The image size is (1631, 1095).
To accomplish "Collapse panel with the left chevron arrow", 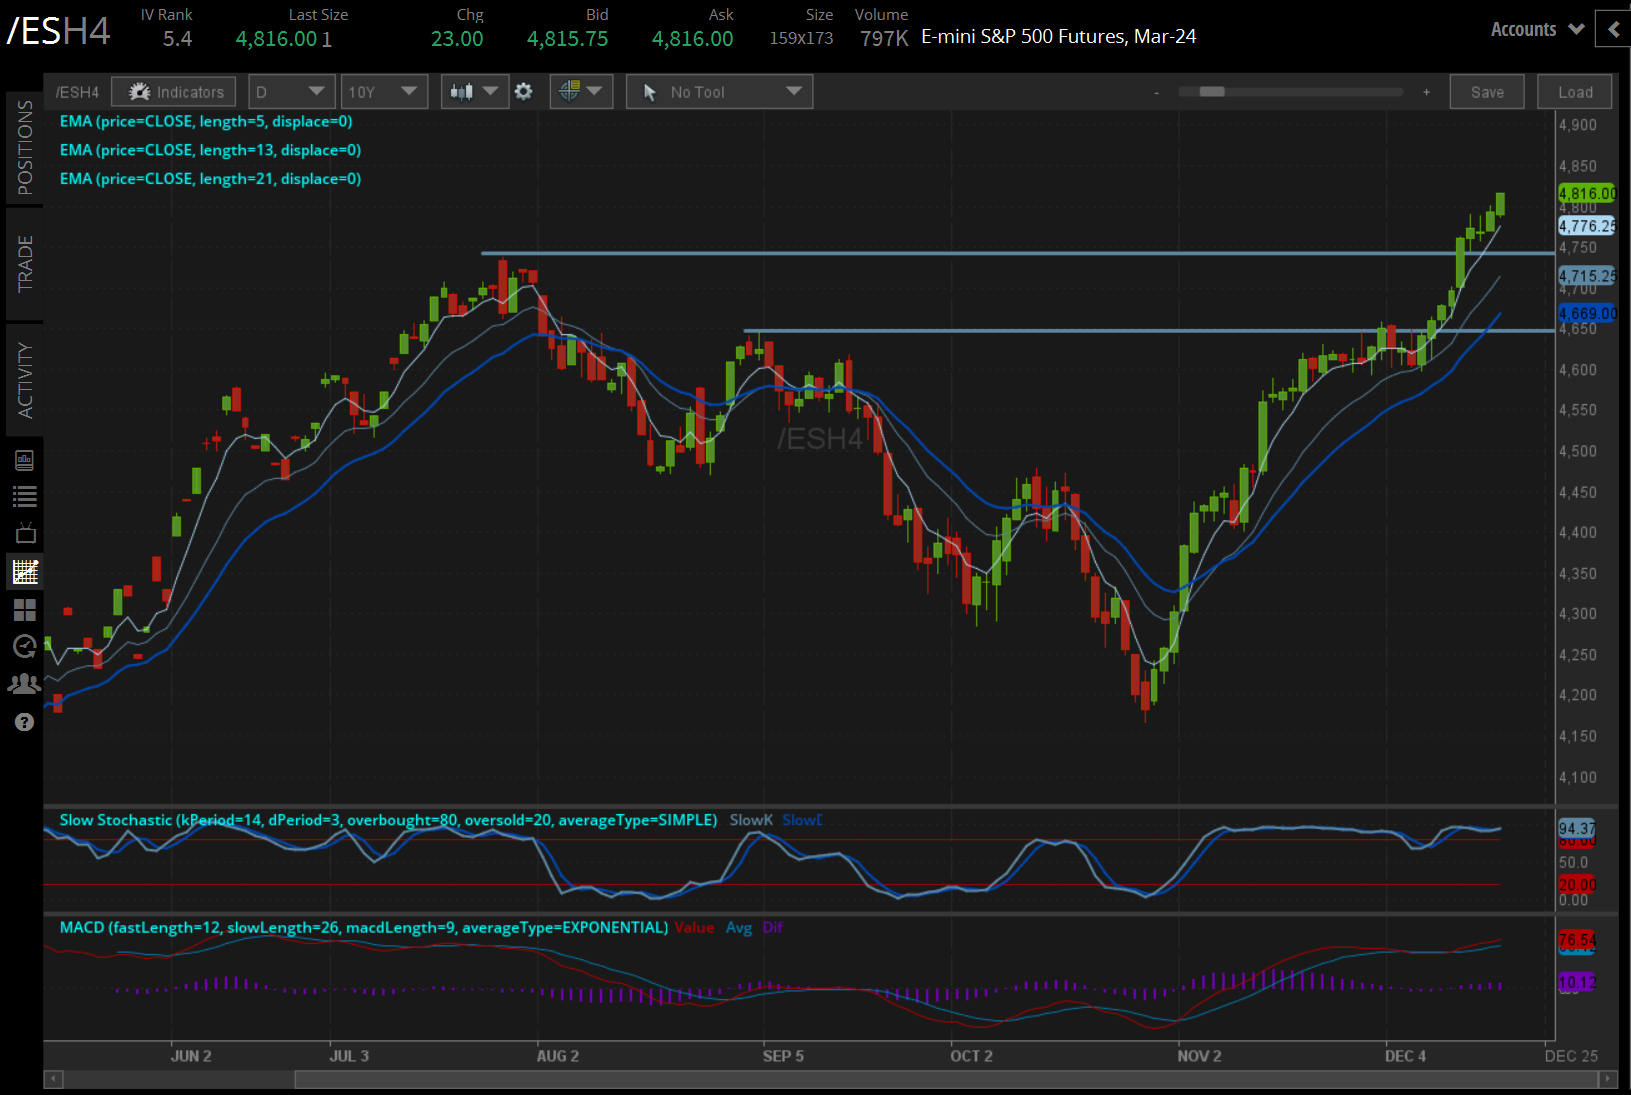I will [x=1613, y=30].
